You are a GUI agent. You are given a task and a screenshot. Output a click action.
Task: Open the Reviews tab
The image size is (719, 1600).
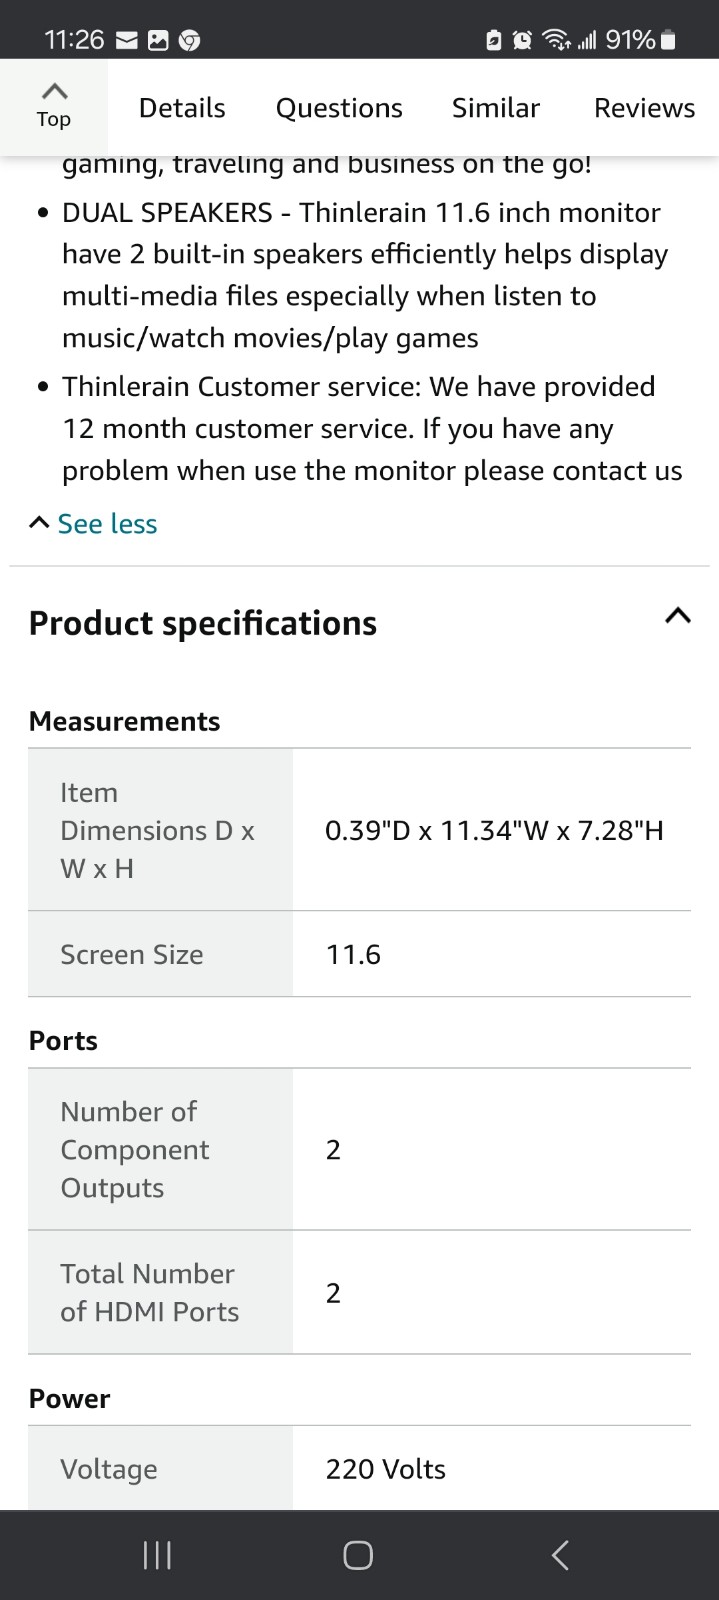tap(644, 108)
